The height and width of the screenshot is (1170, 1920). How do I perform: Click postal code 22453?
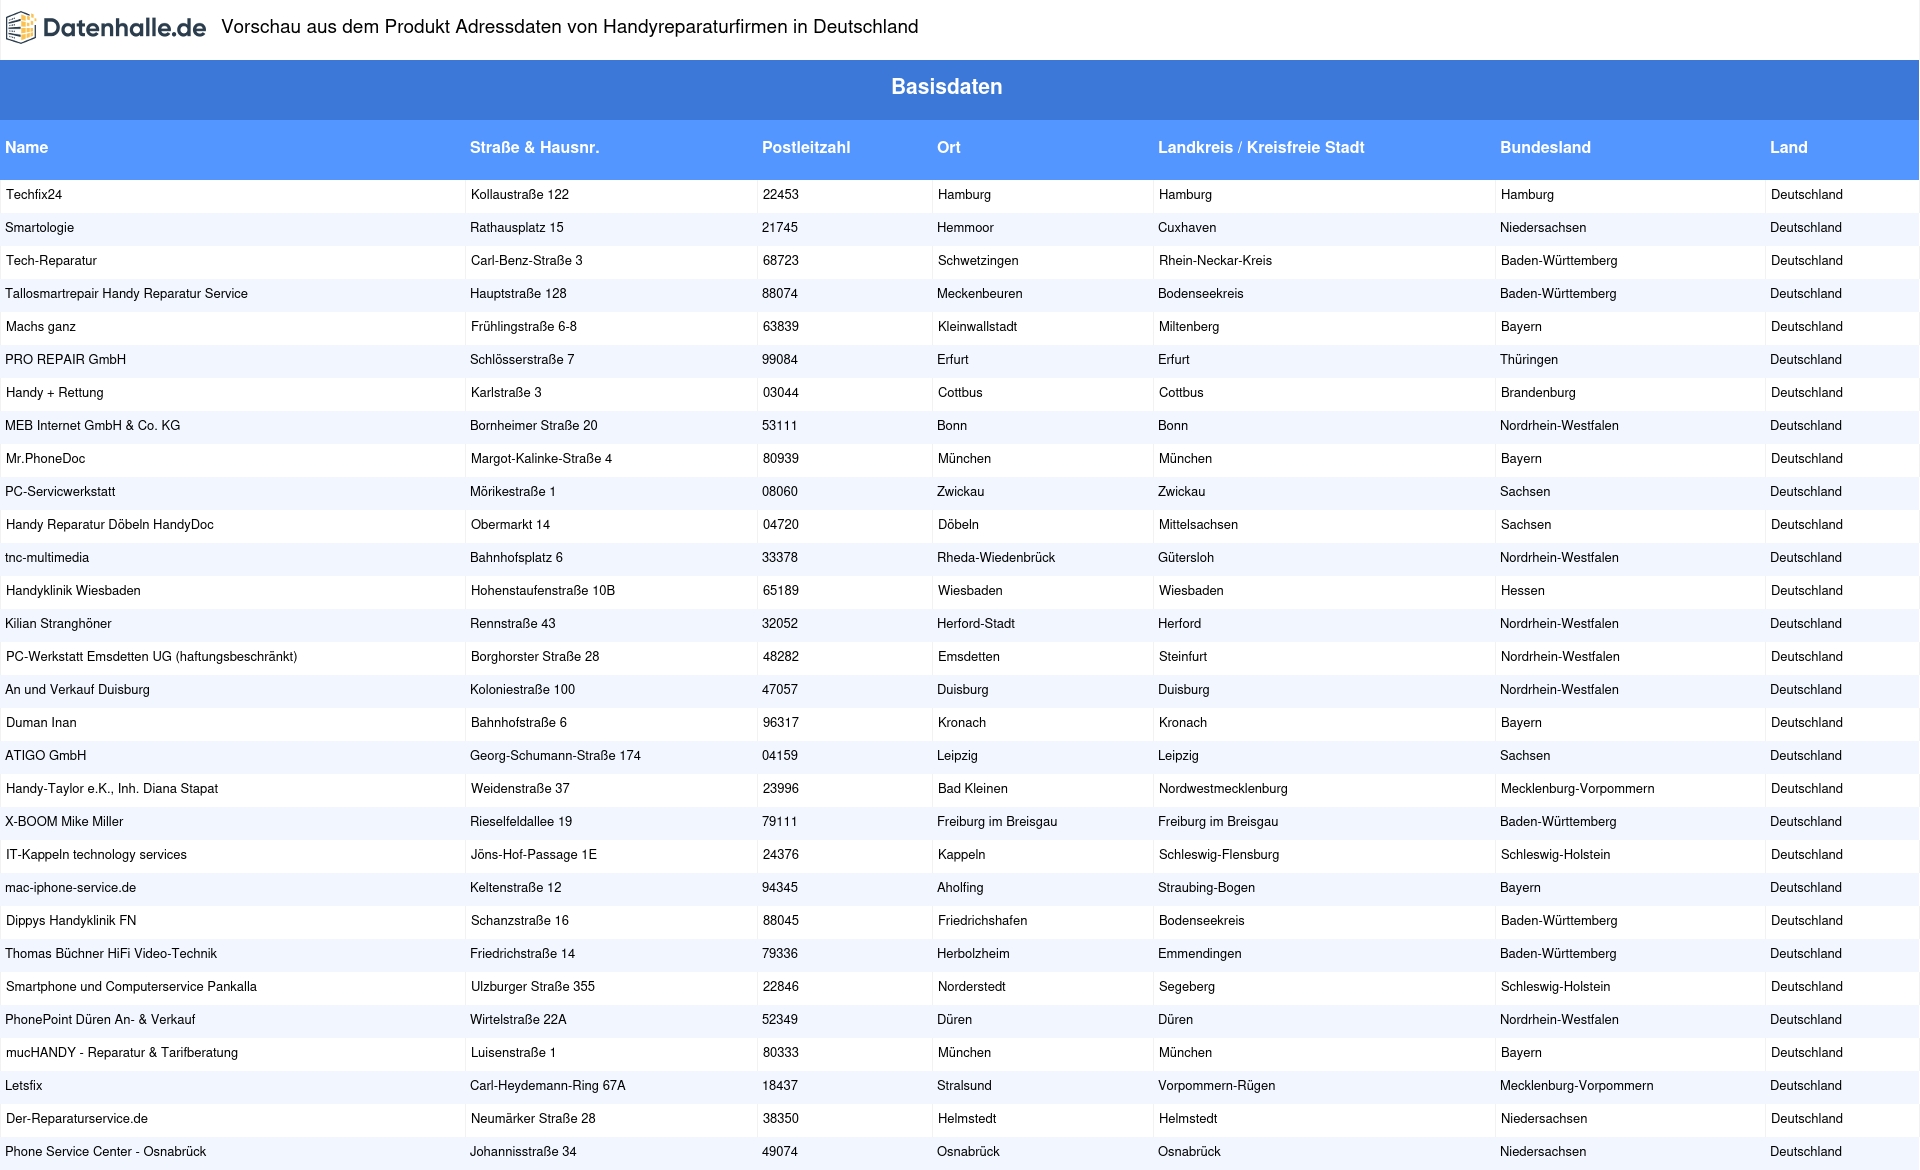tap(781, 195)
